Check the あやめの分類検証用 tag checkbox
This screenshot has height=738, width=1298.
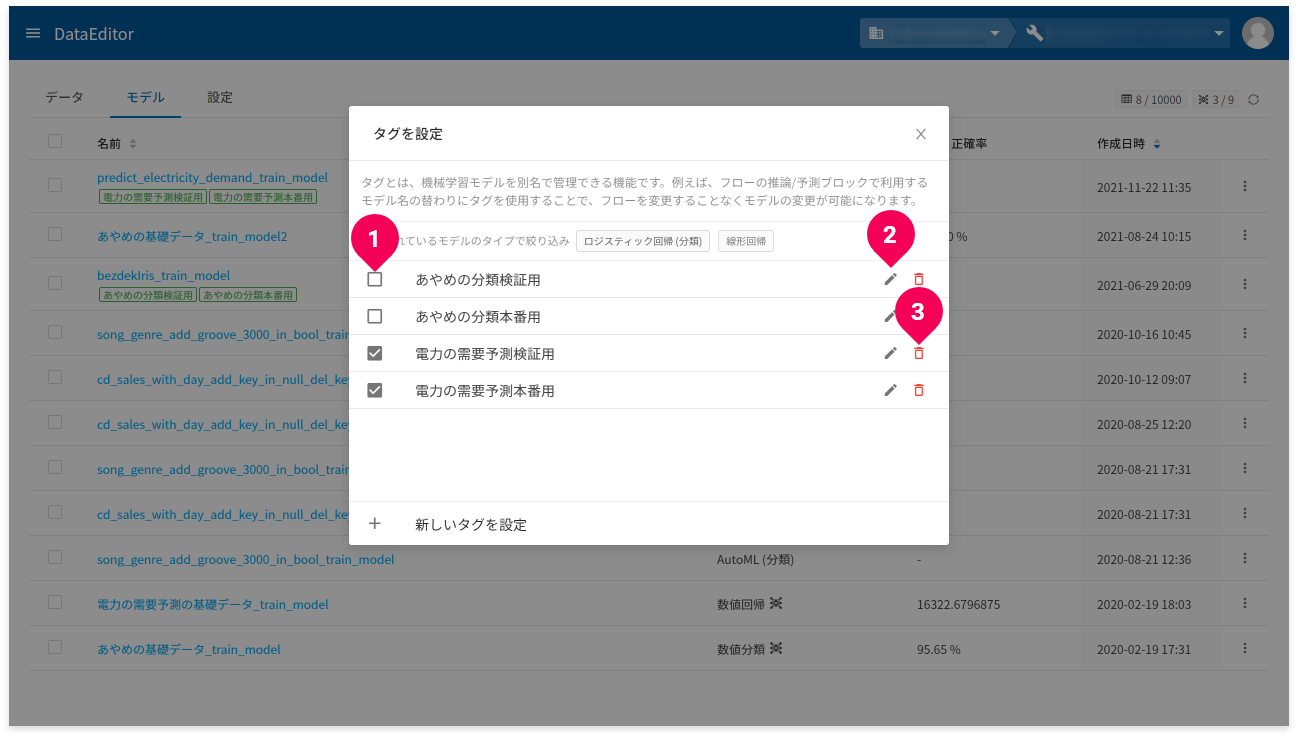[375, 279]
